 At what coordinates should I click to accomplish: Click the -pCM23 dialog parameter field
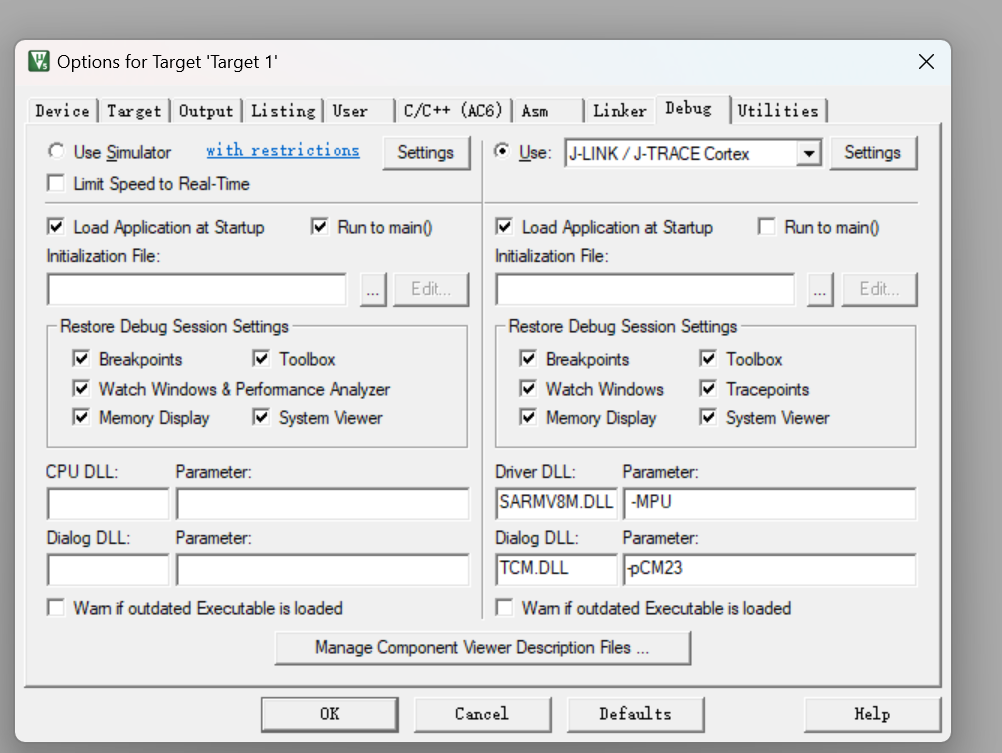tap(769, 569)
